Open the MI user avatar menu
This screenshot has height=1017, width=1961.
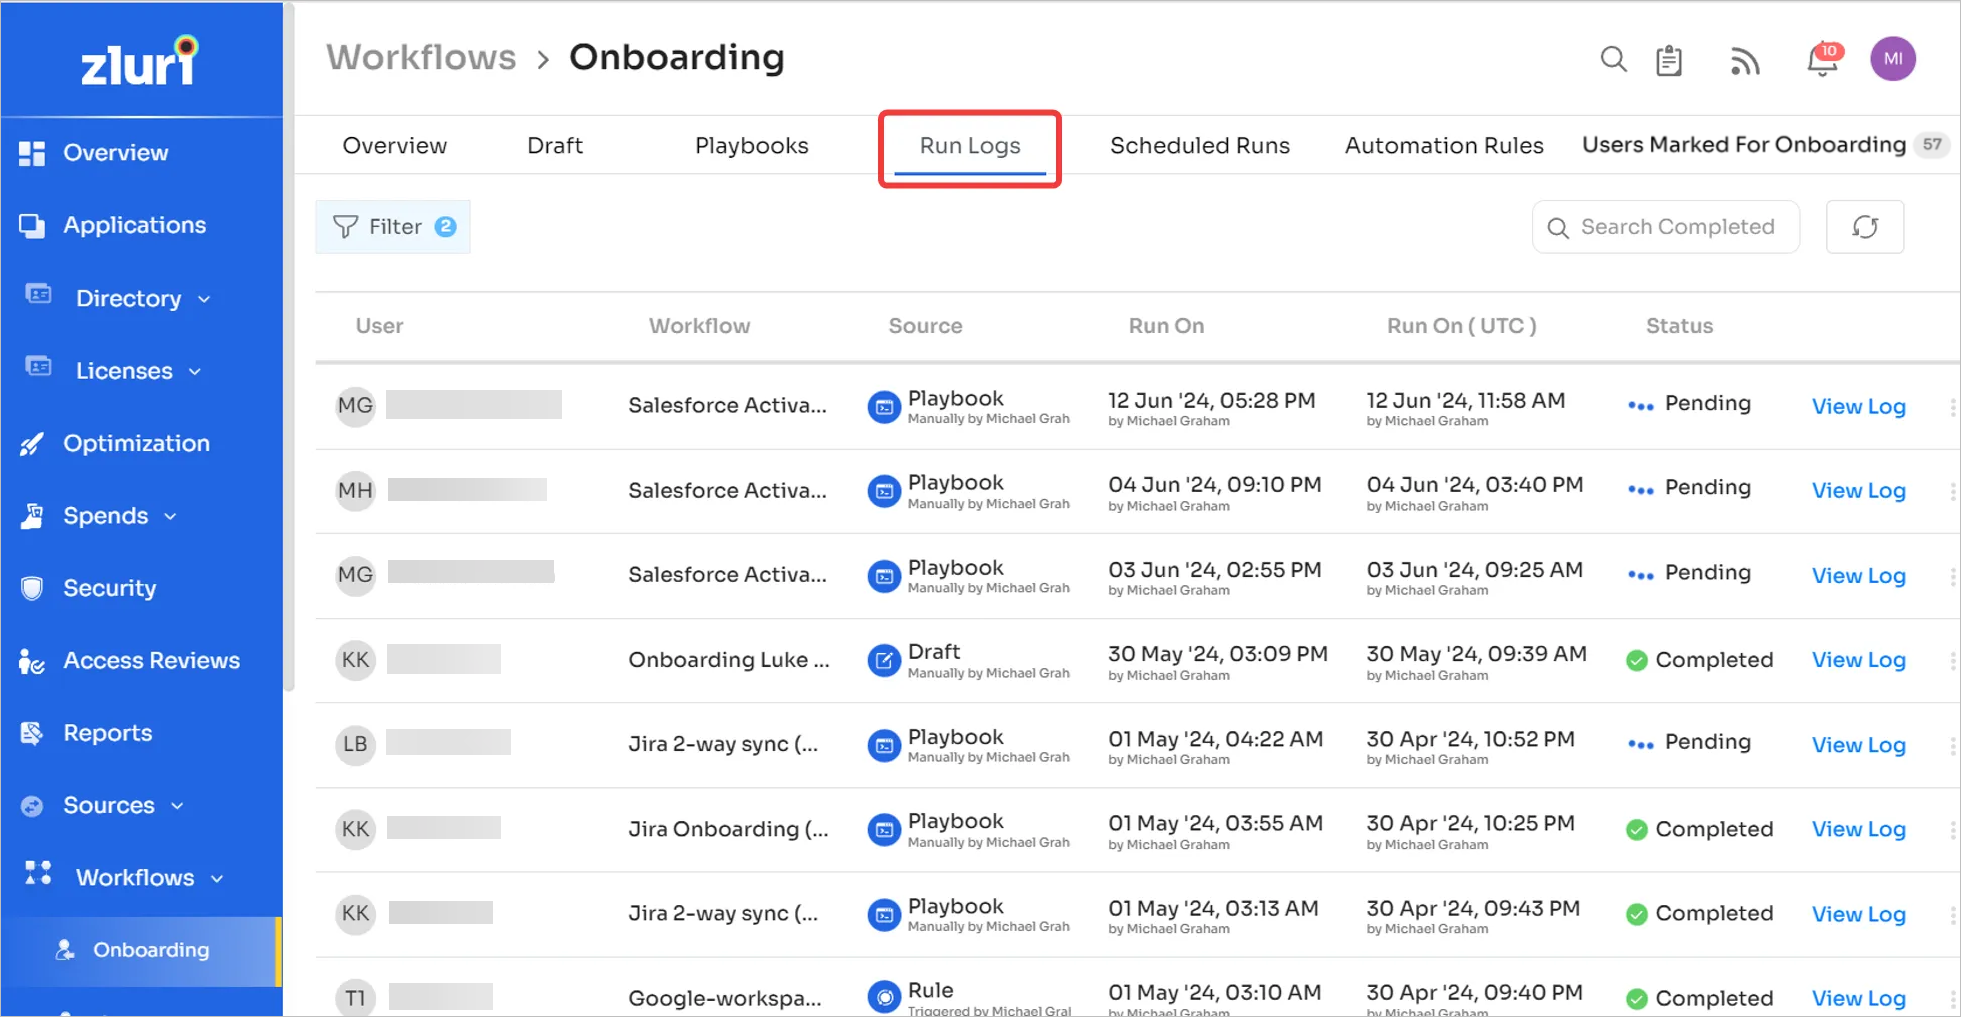click(1892, 59)
